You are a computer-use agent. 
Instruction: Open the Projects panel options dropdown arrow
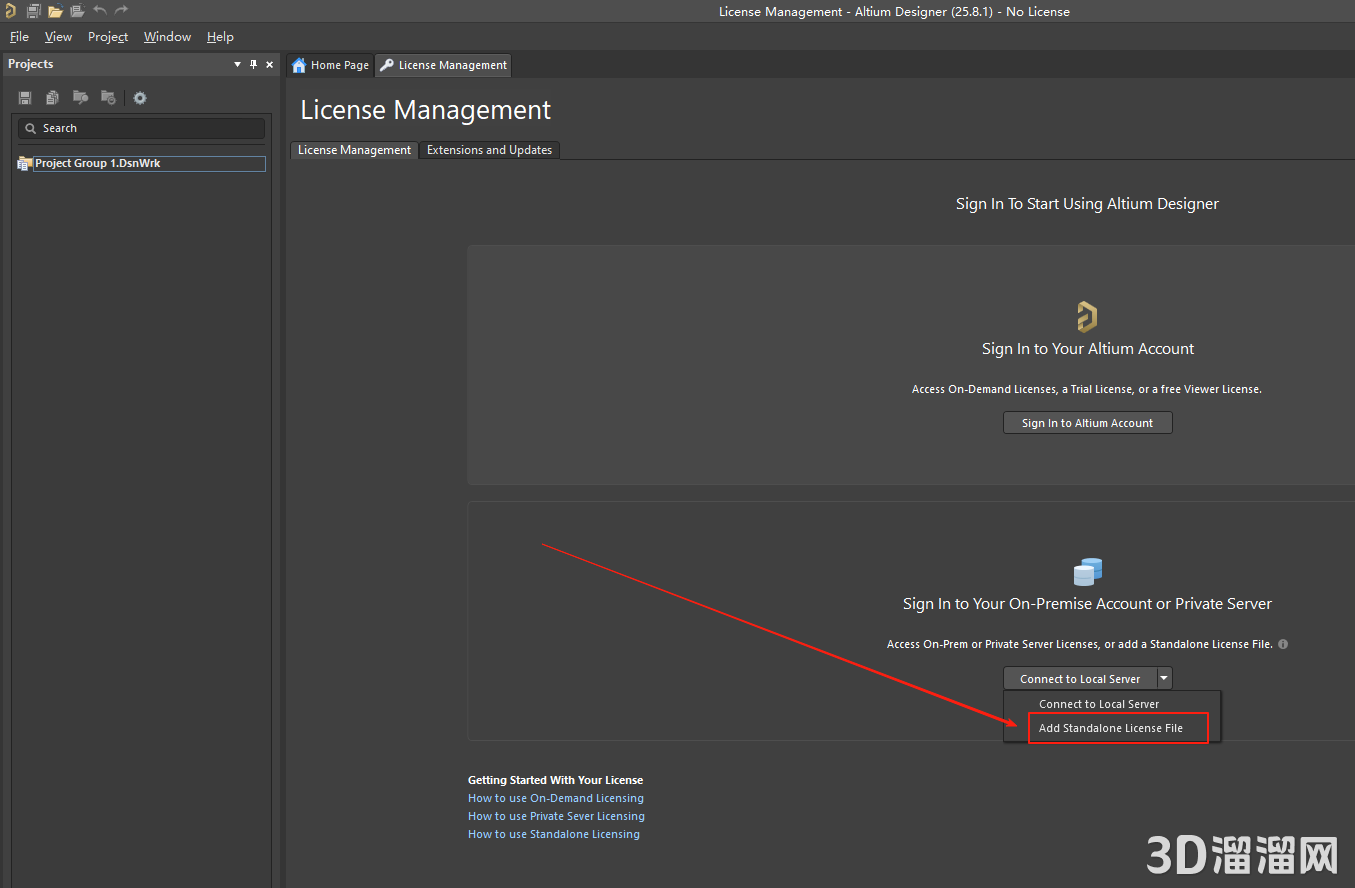click(x=237, y=64)
